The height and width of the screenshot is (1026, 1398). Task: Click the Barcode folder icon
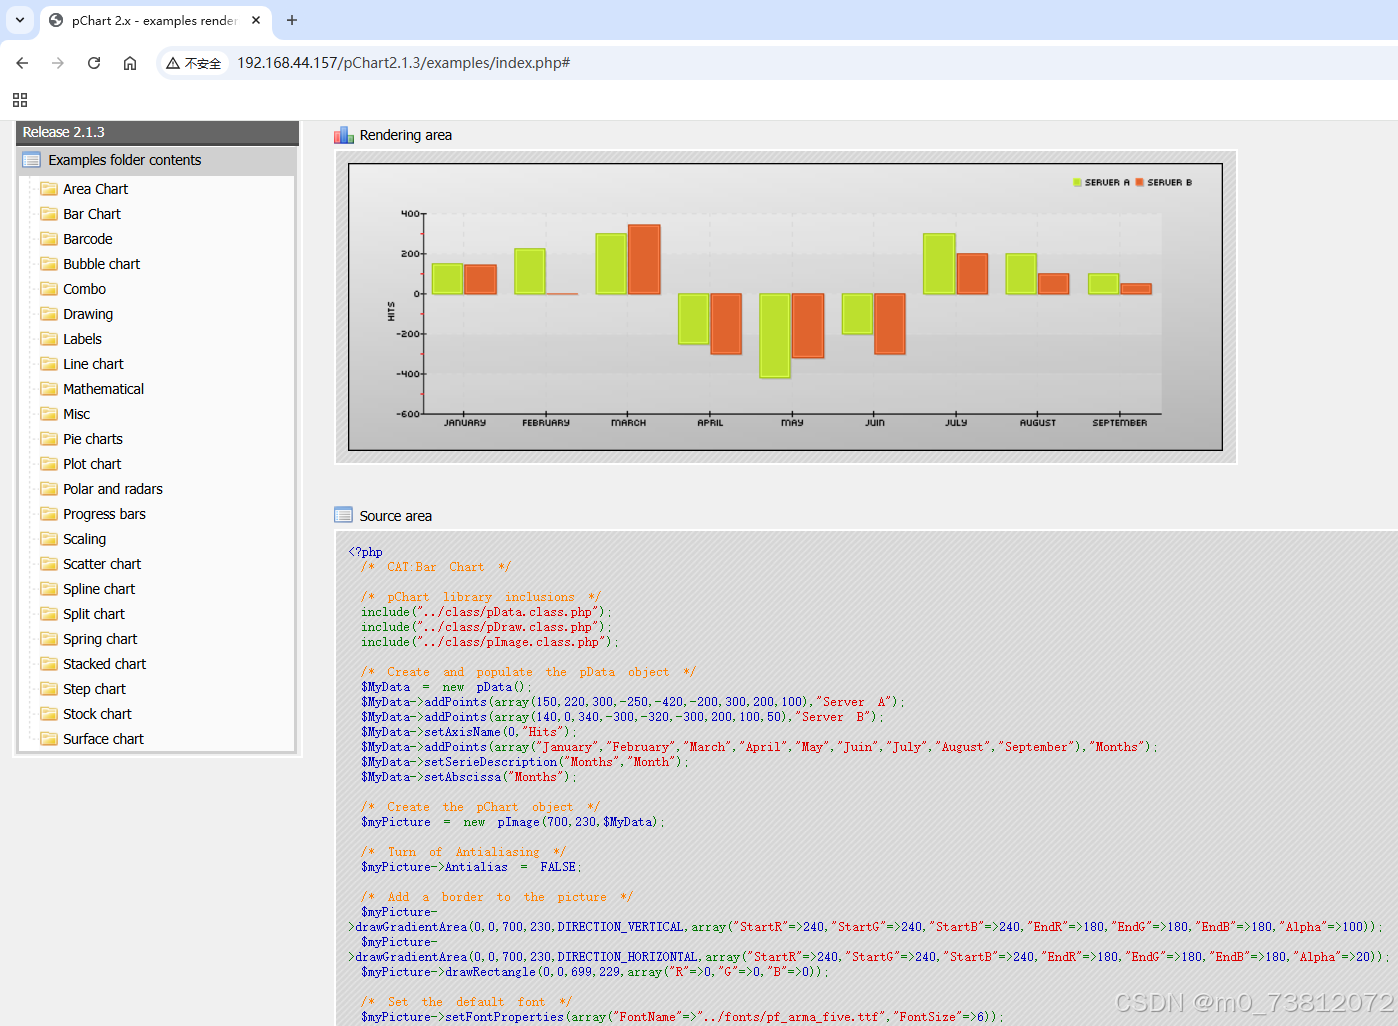[x=49, y=239]
